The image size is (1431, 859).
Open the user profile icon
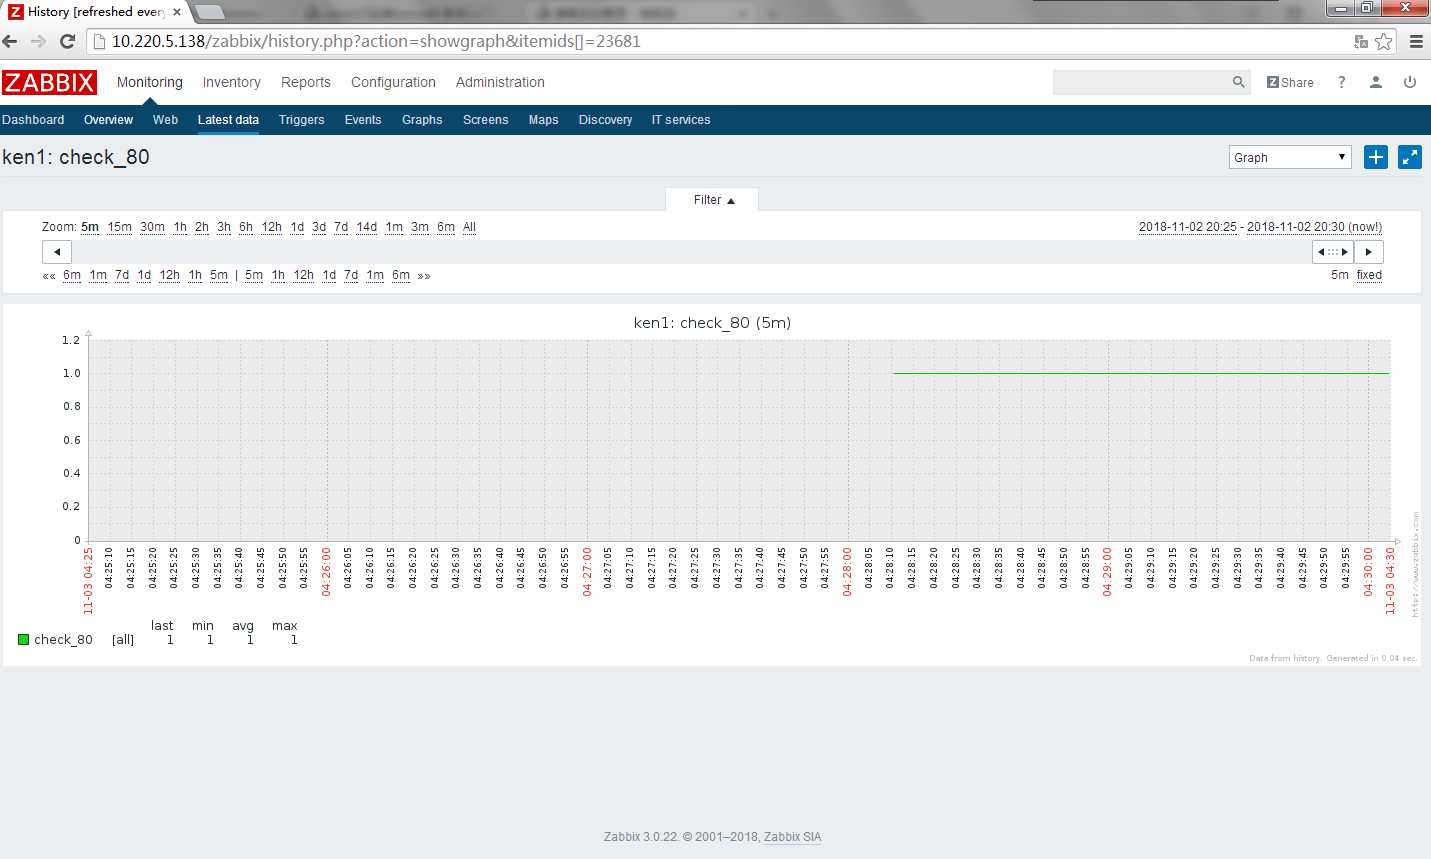click(x=1376, y=82)
